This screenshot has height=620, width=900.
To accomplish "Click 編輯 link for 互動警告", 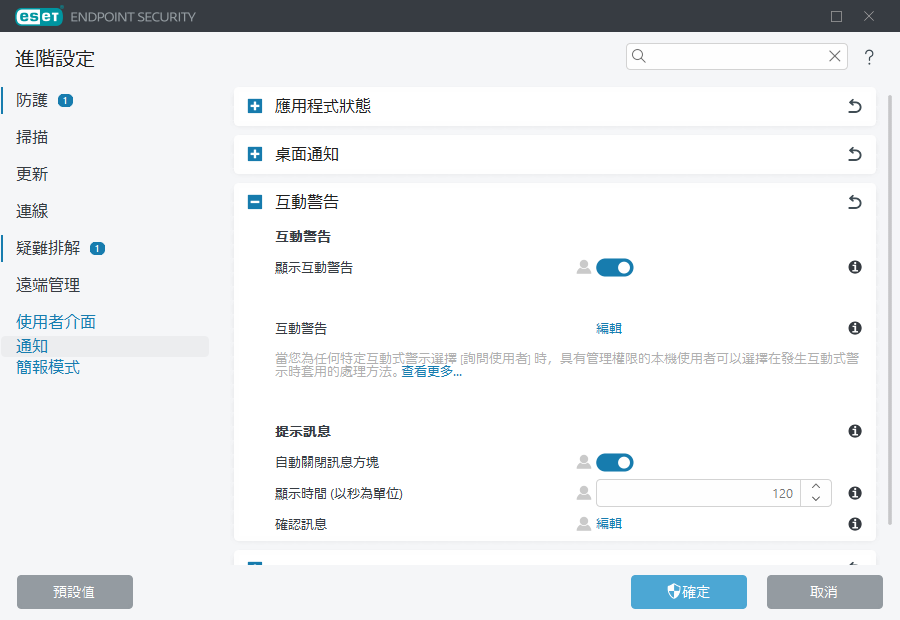I will 609,328.
